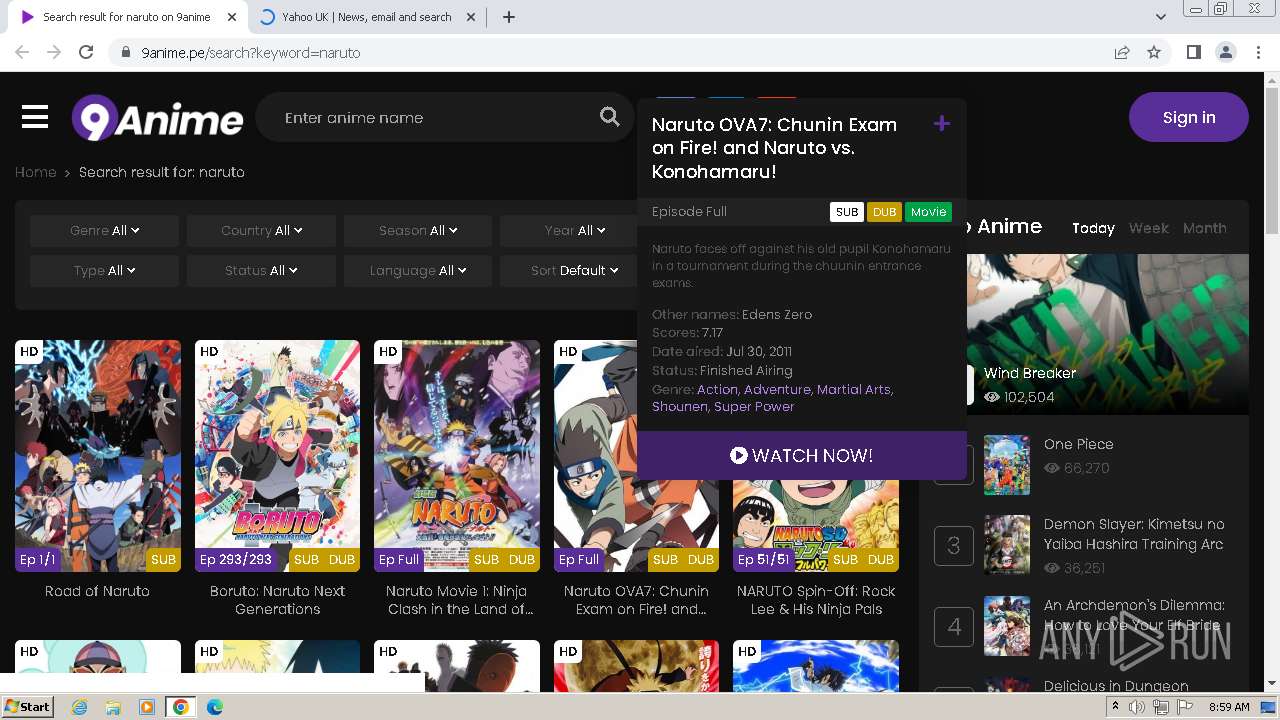Go to the Home breadcrumb link

coord(35,172)
